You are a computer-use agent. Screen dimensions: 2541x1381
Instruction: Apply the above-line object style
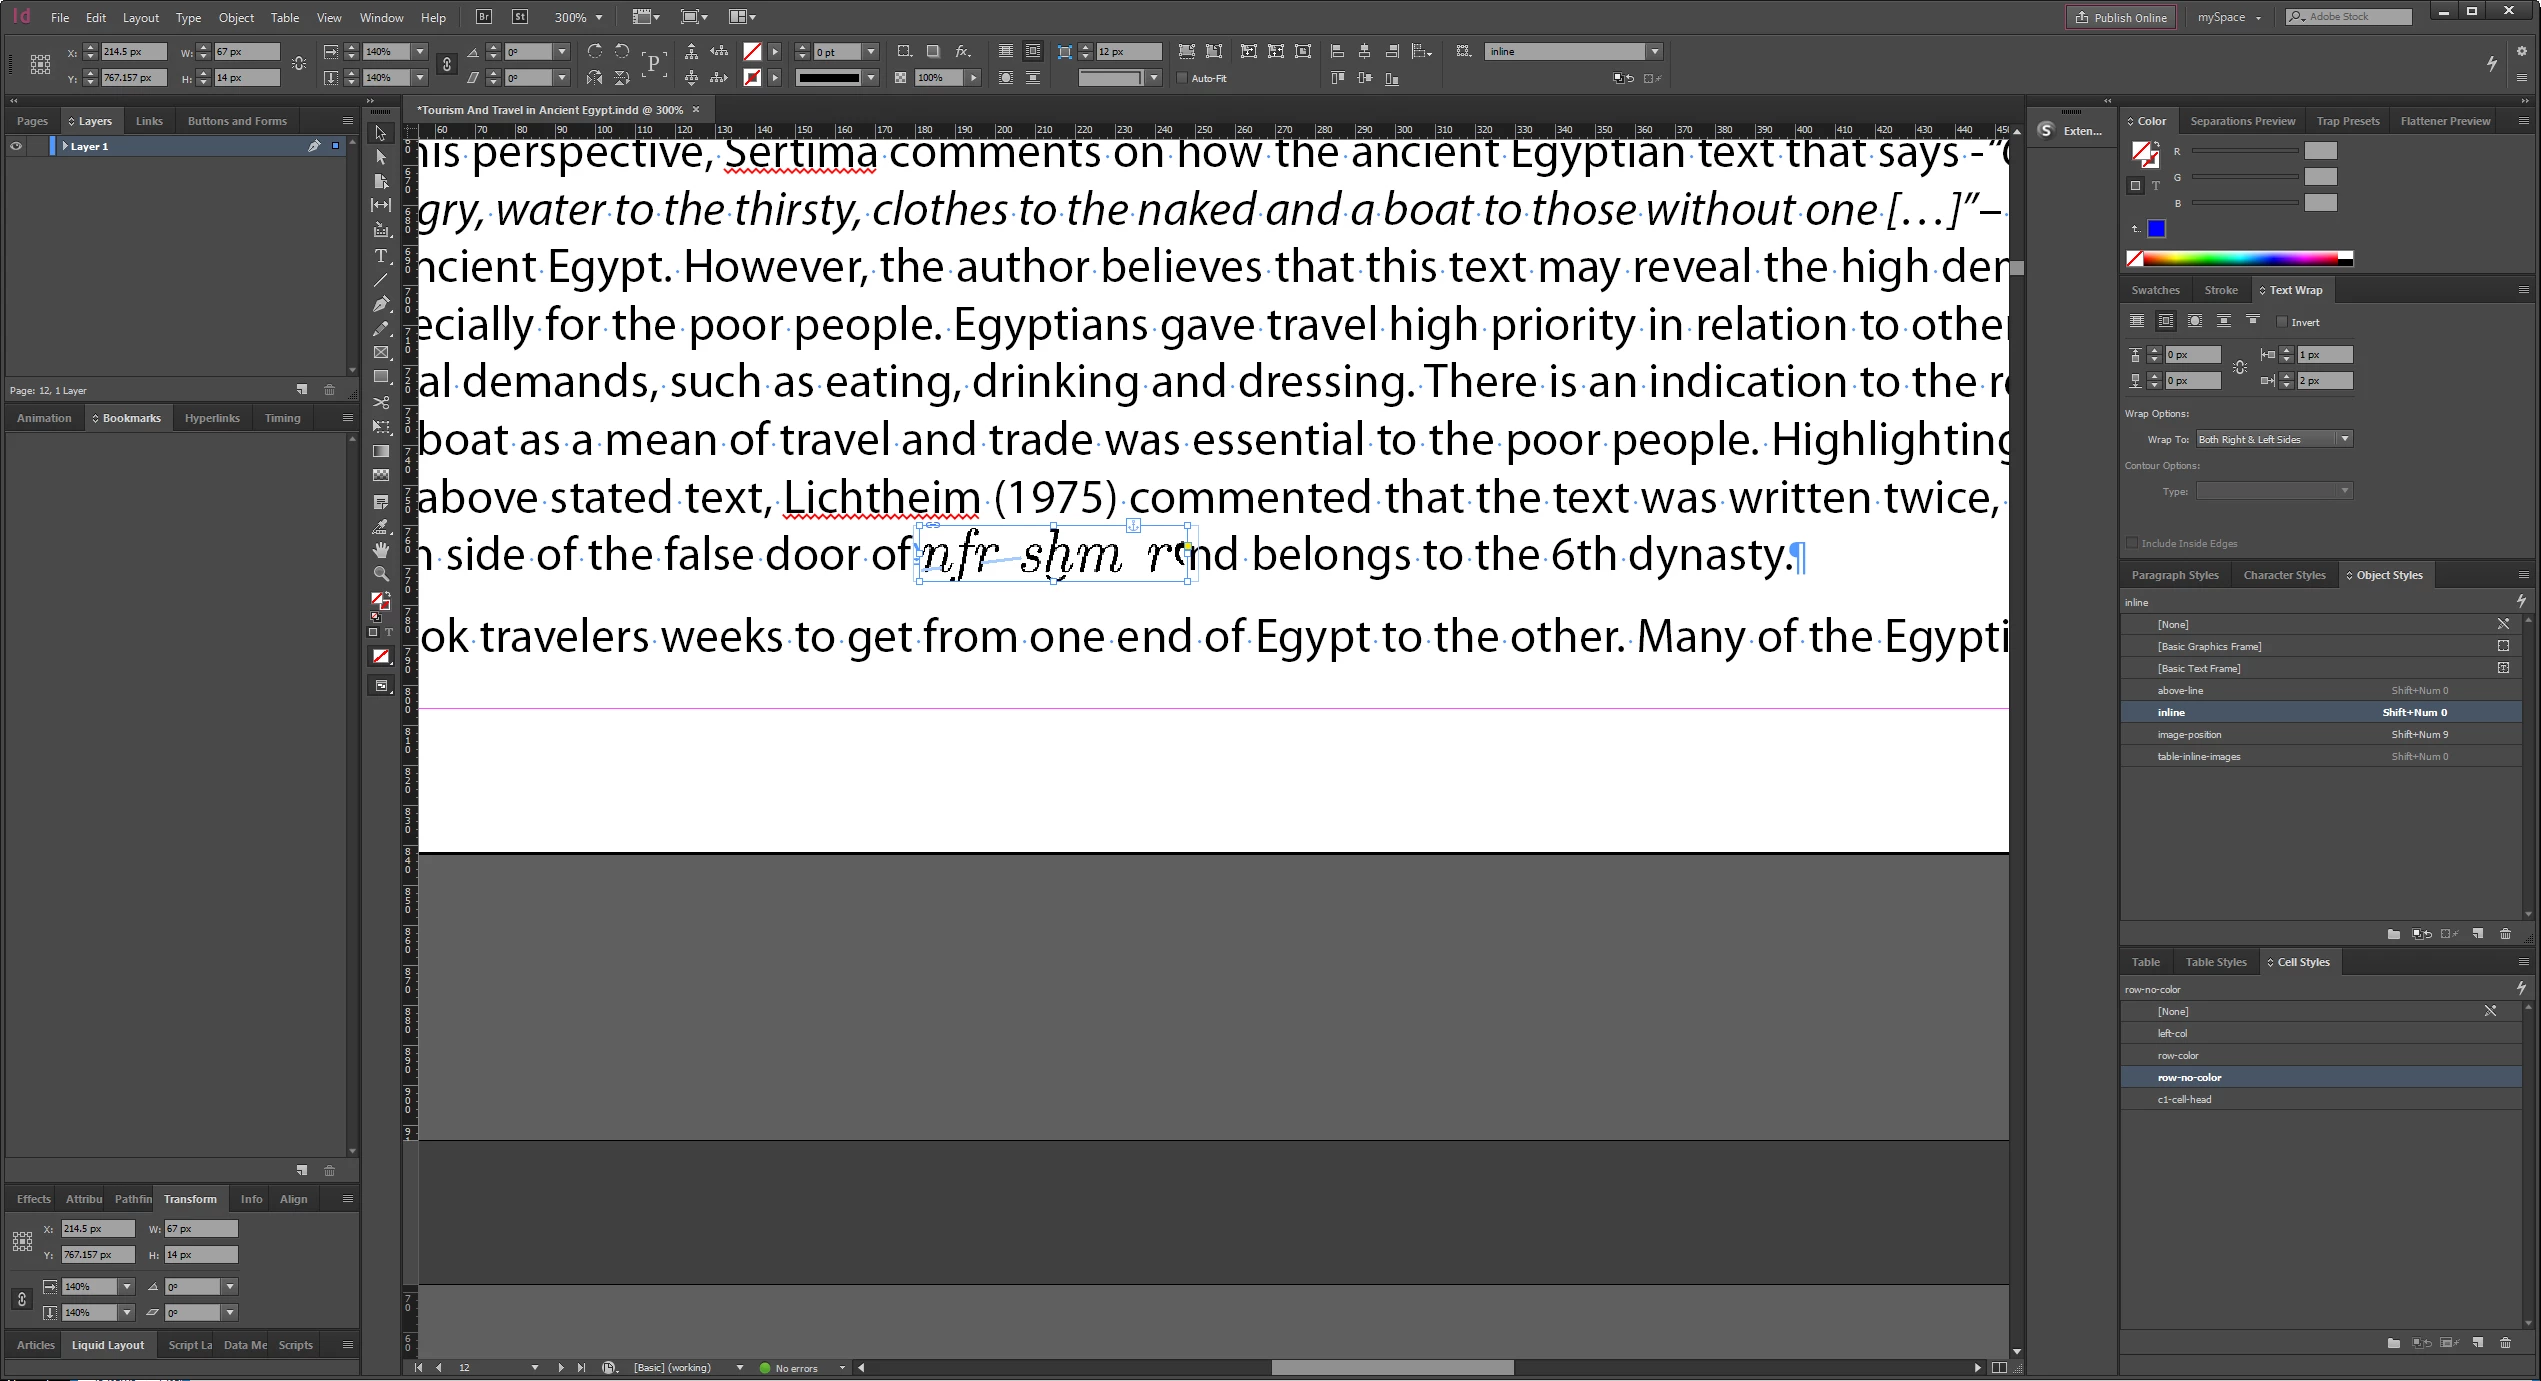(x=2180, y=690)
